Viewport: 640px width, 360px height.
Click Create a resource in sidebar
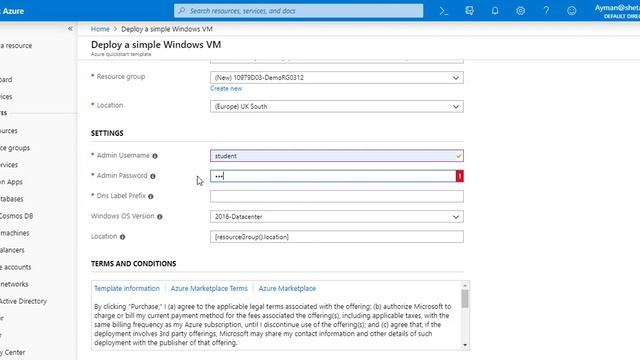click(x=16, y=45)
